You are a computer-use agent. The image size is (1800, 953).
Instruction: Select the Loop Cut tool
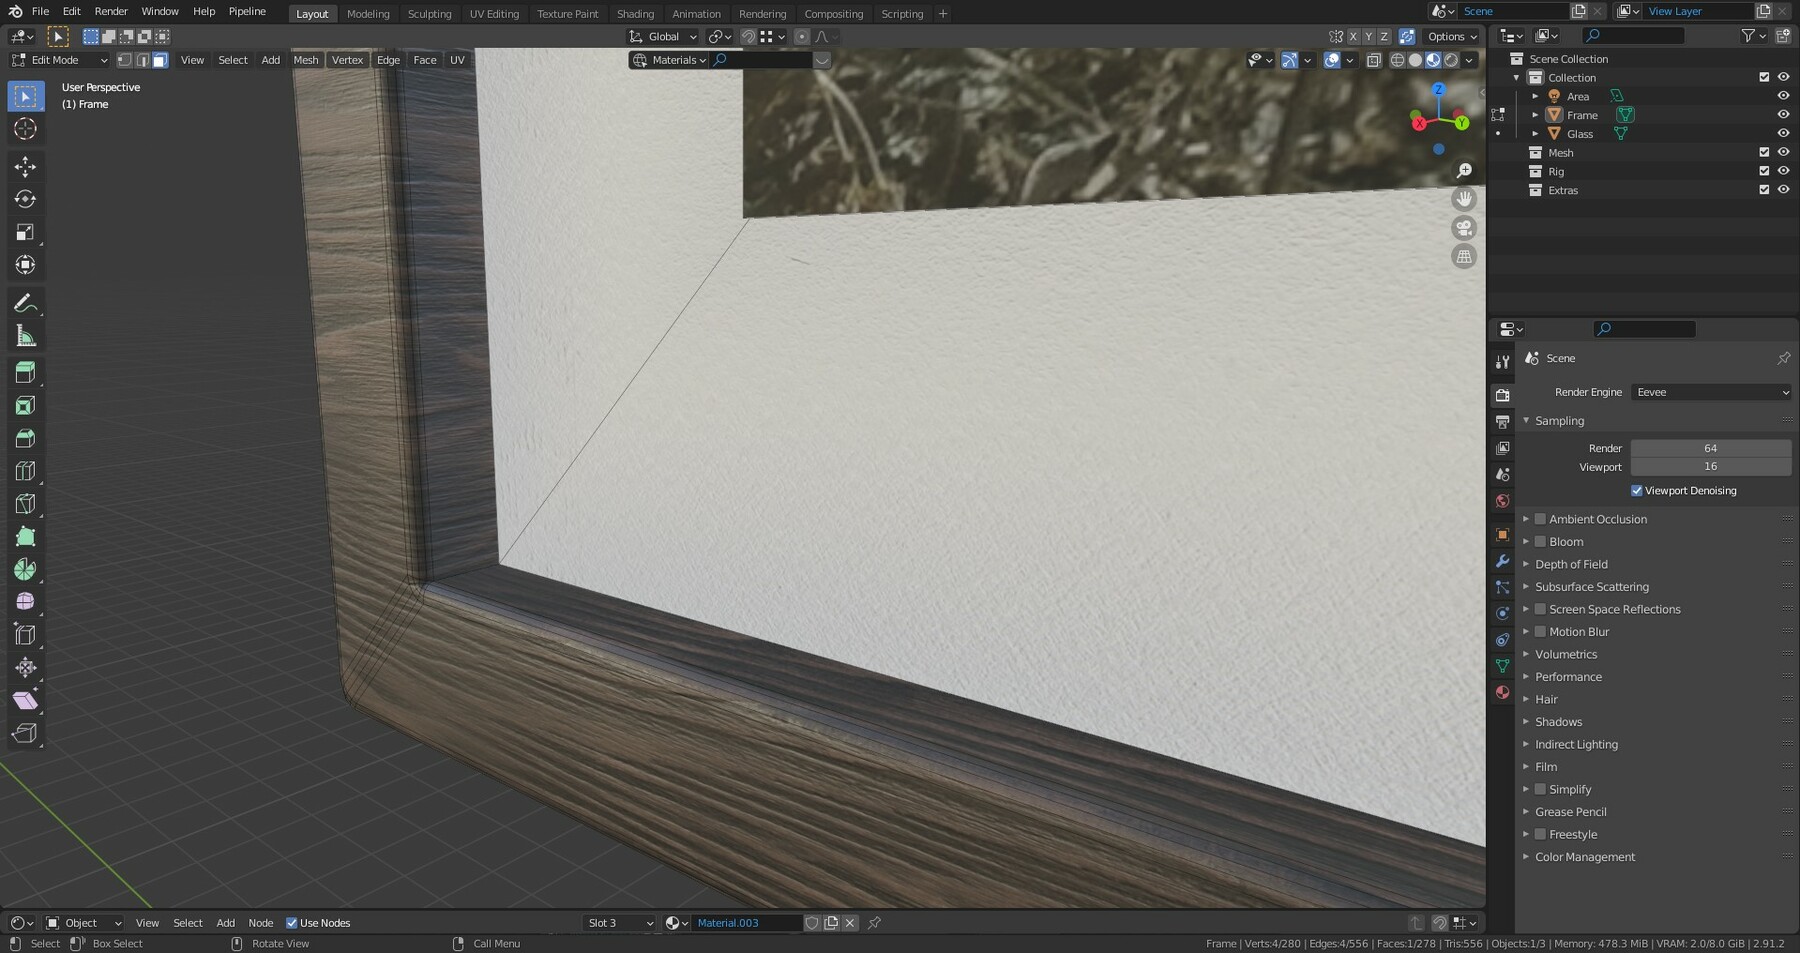coord(25,471)
